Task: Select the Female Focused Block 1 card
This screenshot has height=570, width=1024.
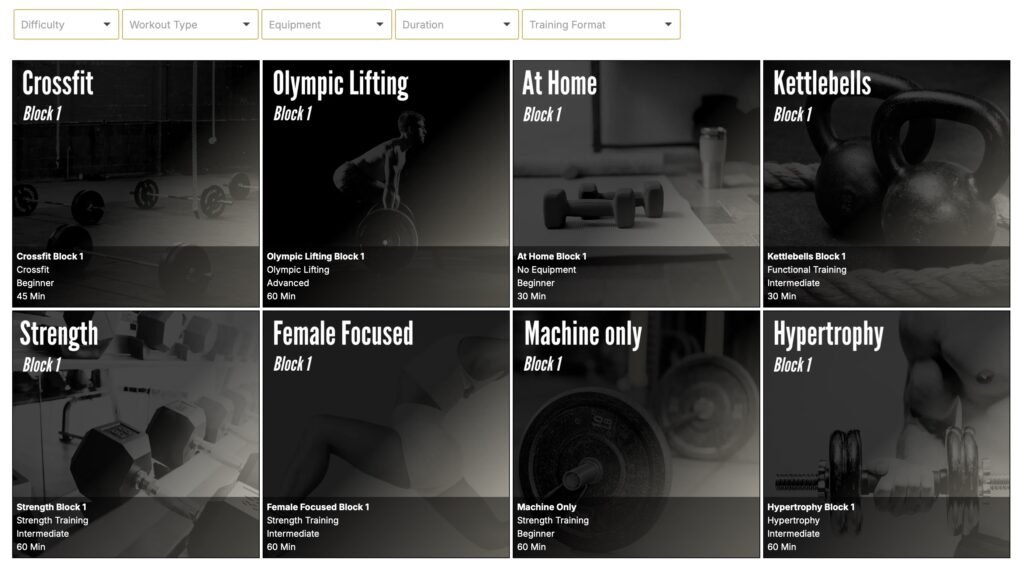Action: (386, 420)
